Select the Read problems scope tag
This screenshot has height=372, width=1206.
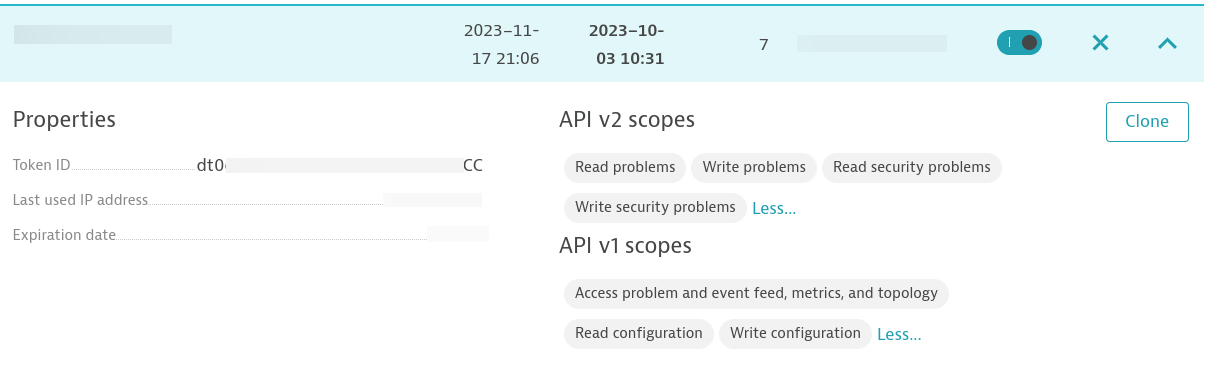(625, 167)
